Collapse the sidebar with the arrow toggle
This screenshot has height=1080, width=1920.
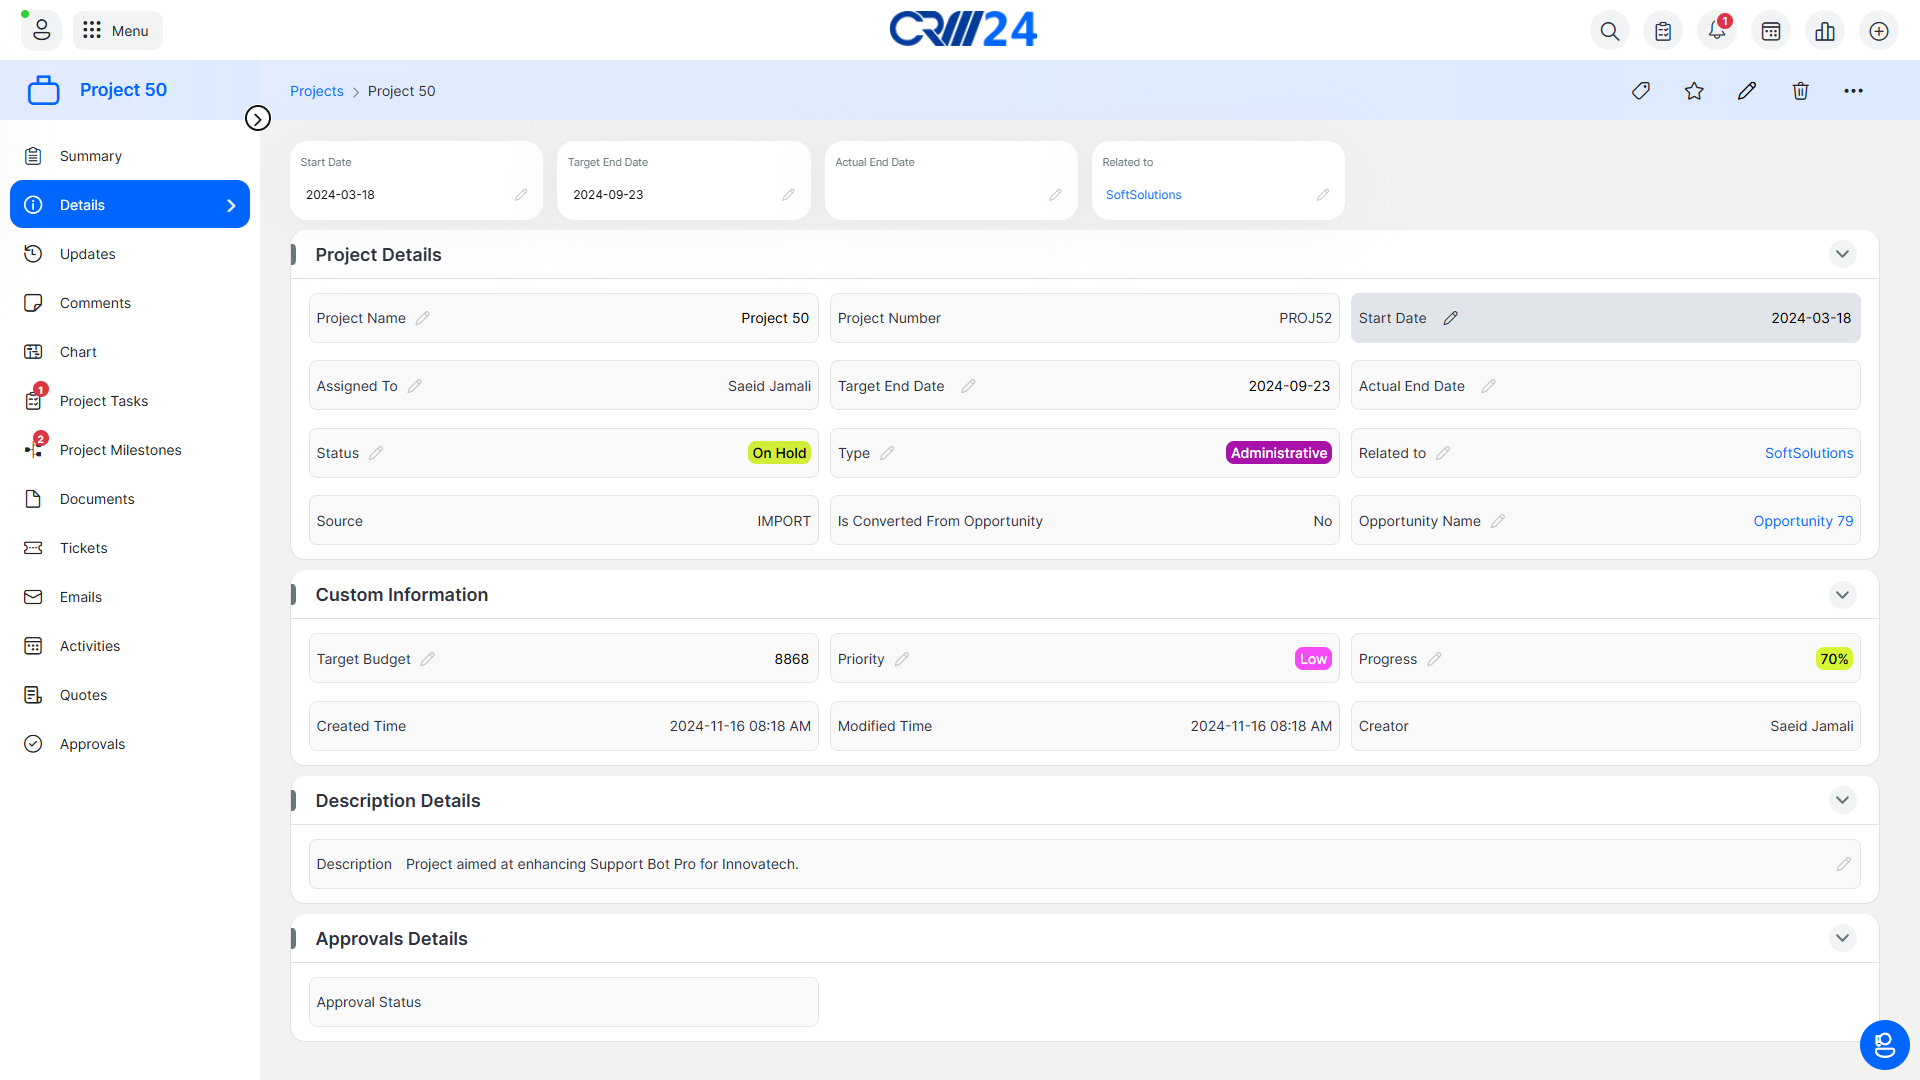(258, 119)
